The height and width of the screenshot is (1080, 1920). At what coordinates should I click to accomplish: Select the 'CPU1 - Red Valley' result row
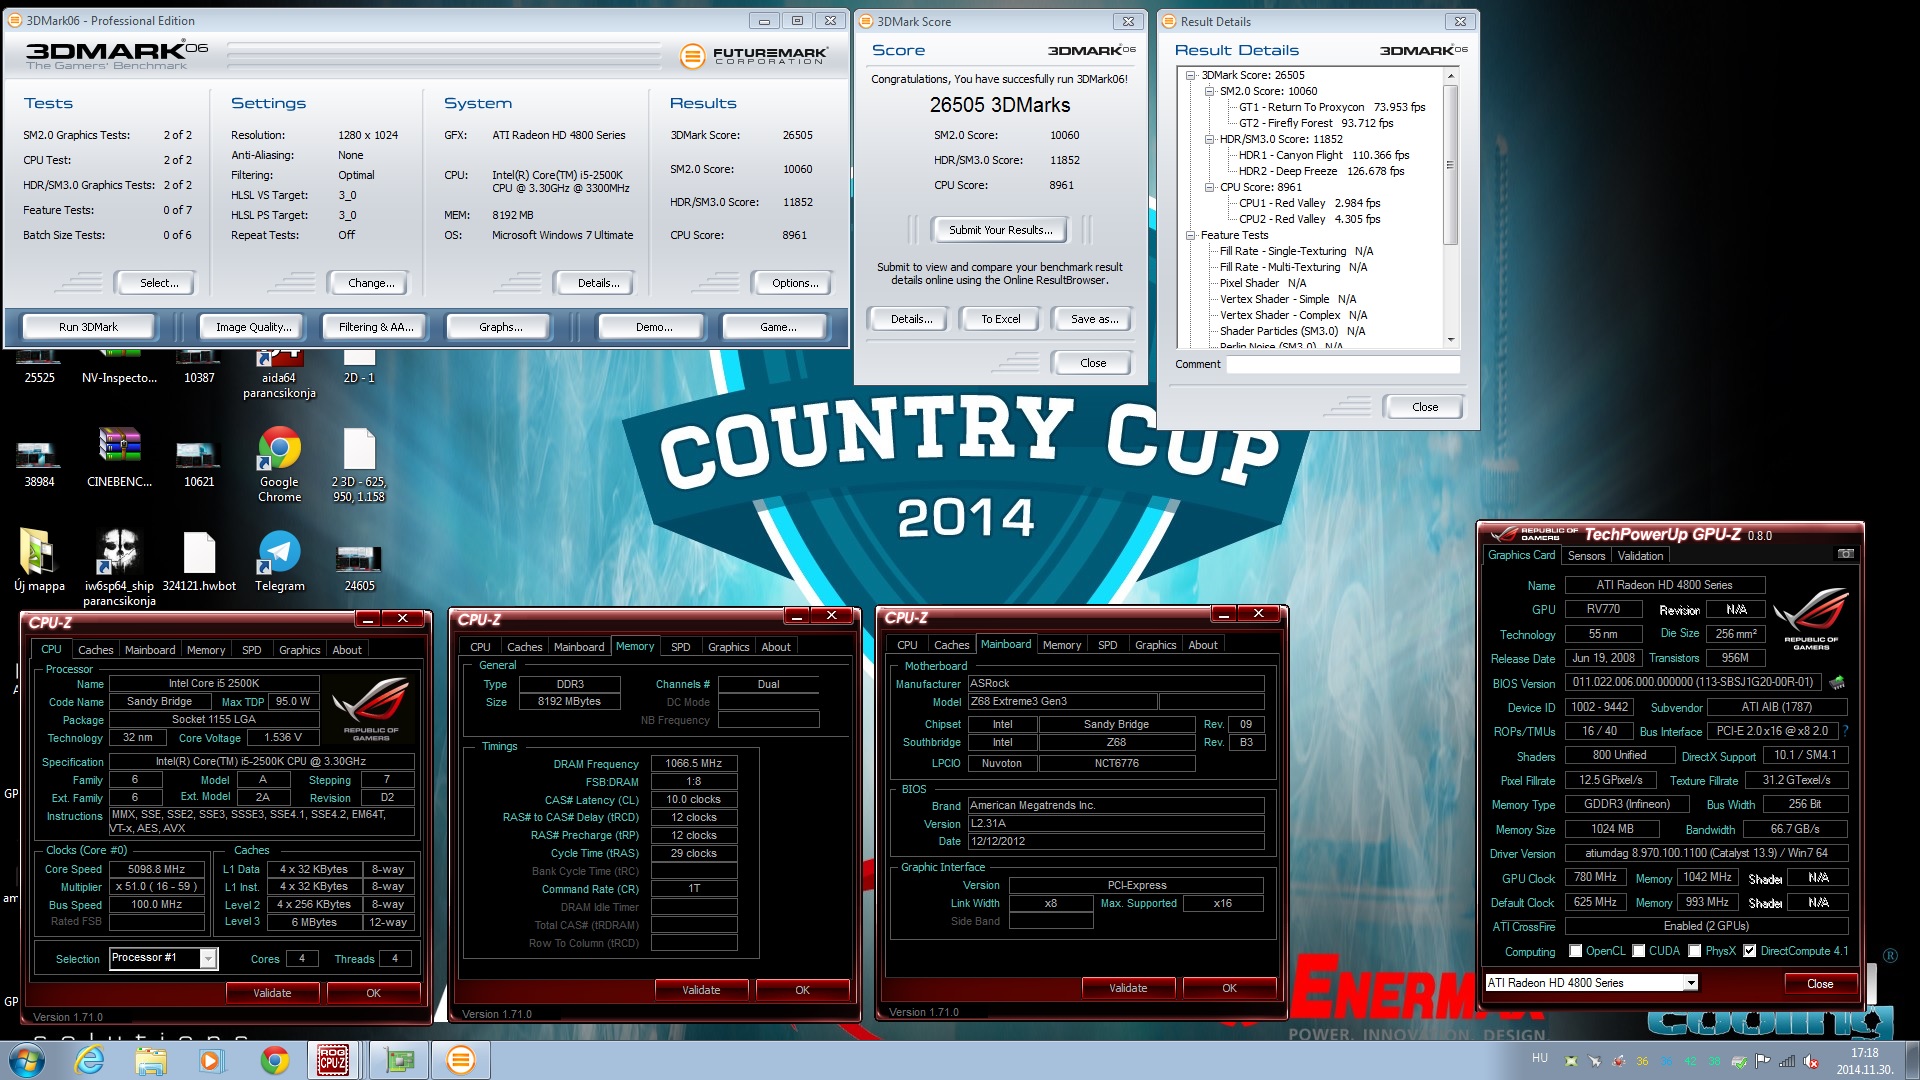point(1309,203)
